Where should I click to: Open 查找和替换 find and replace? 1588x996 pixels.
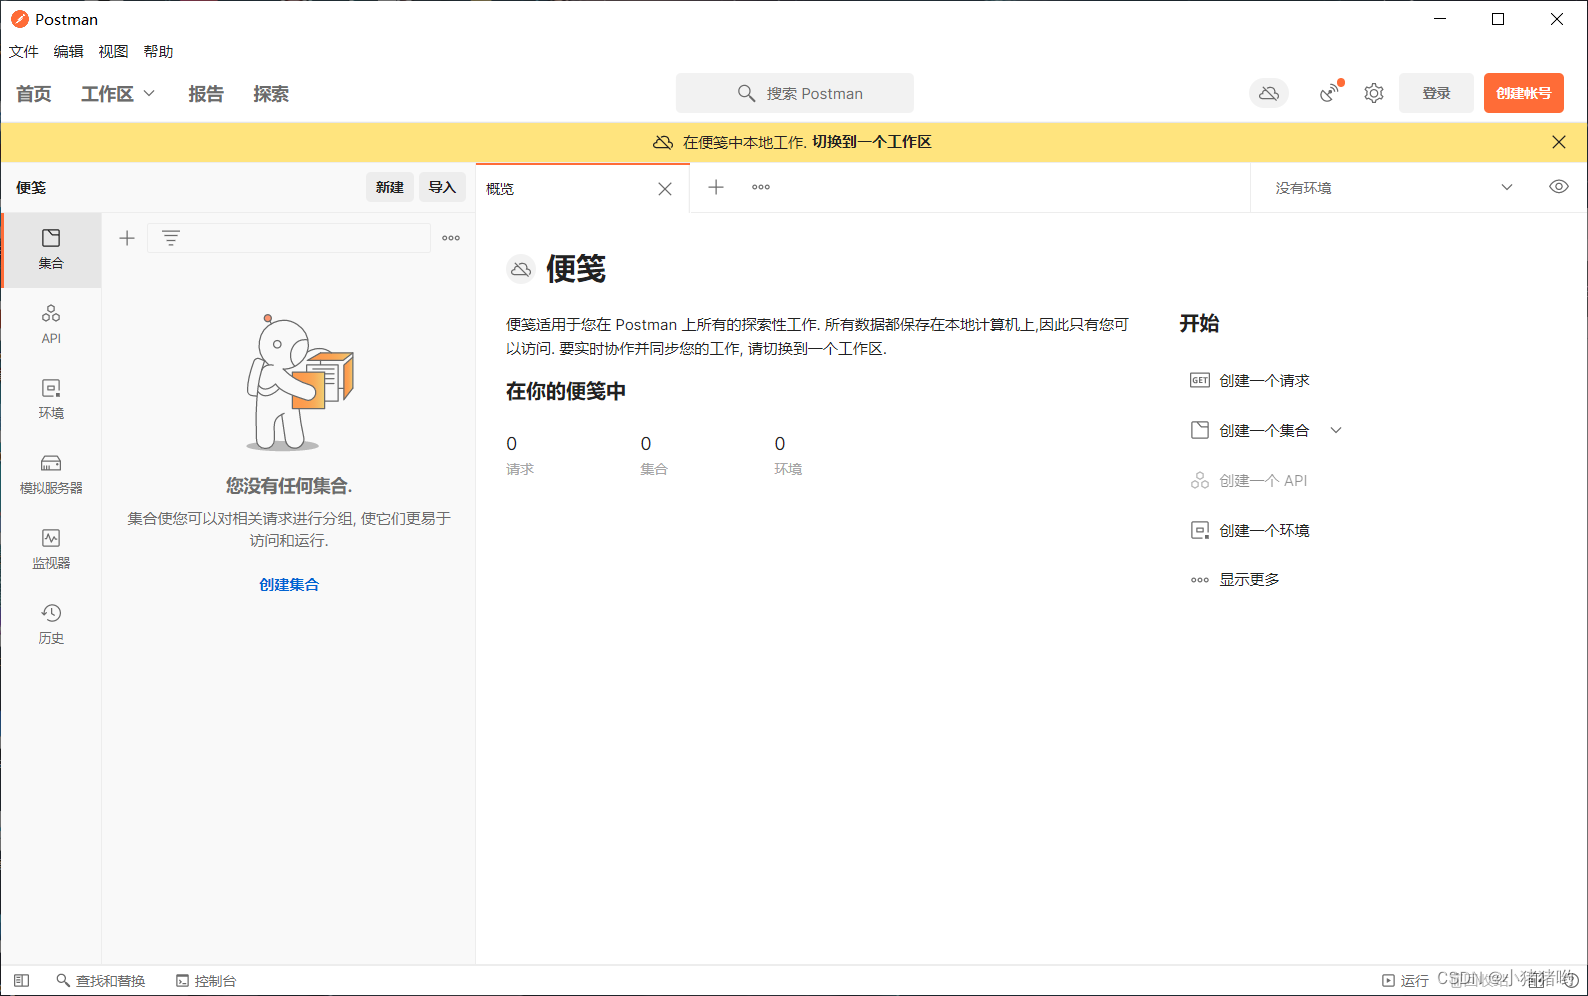[101, 981]
